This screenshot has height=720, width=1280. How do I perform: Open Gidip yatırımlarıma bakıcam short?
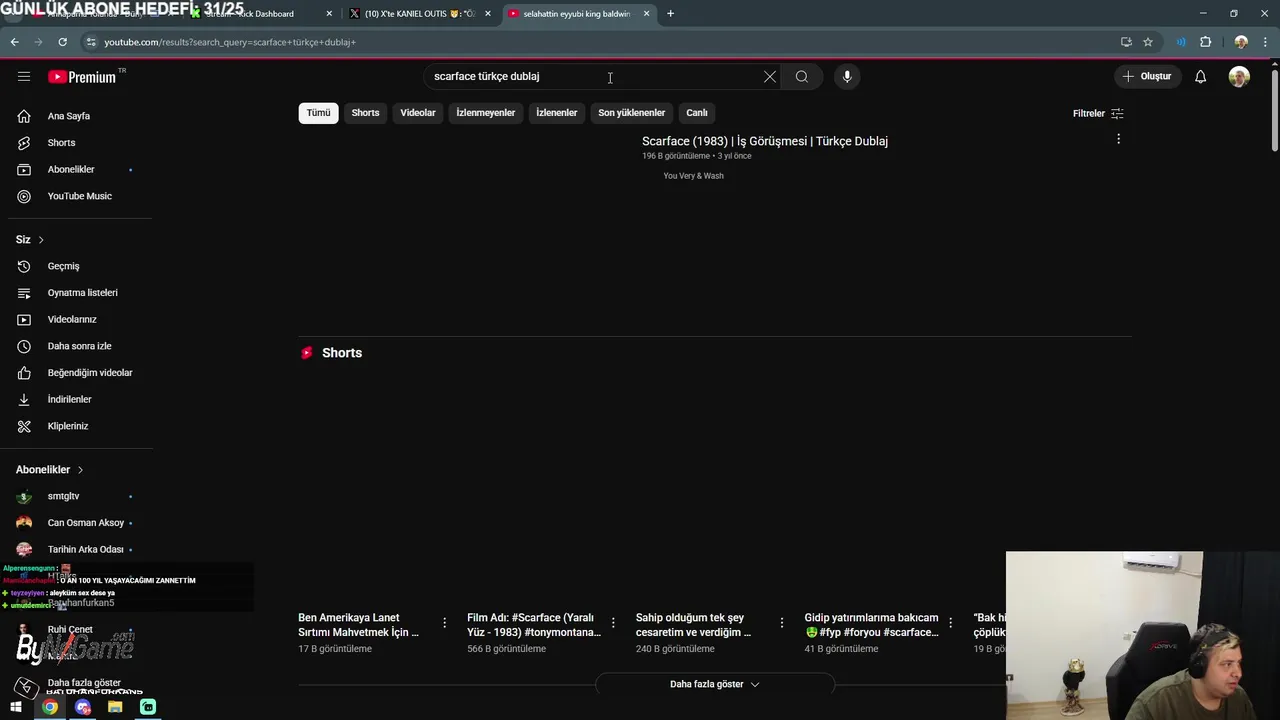(x=872, y=625)
